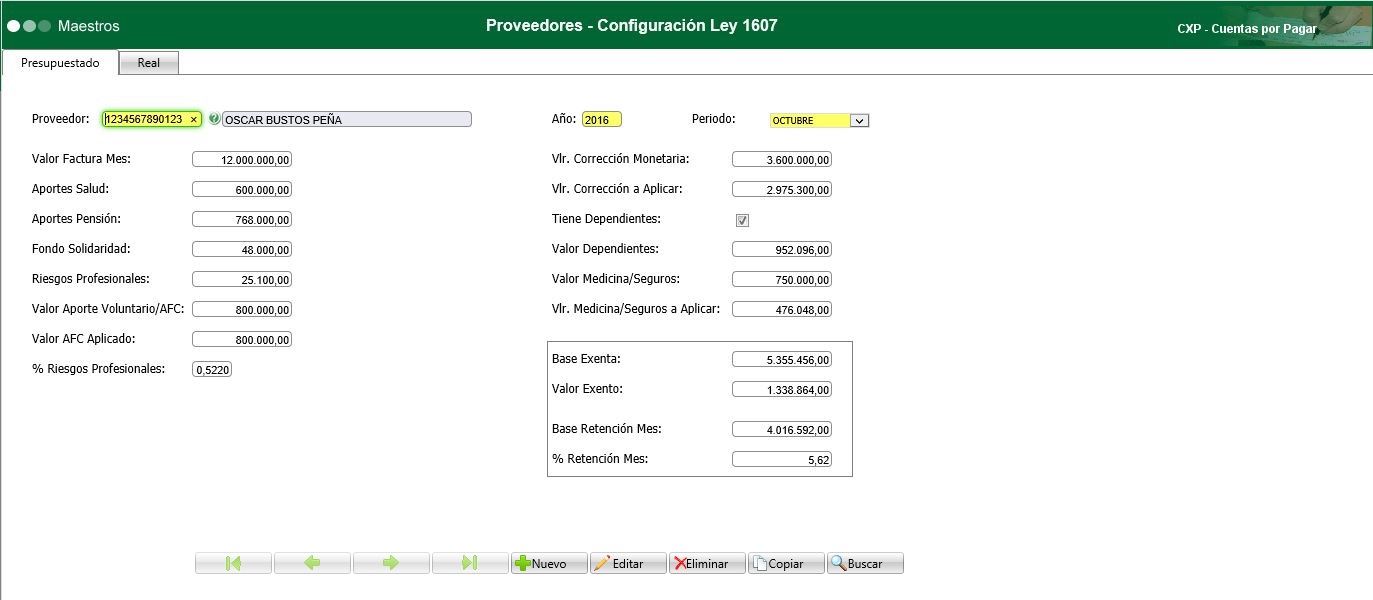Click the previous-record green arrow icon

(x=312, y=562)
